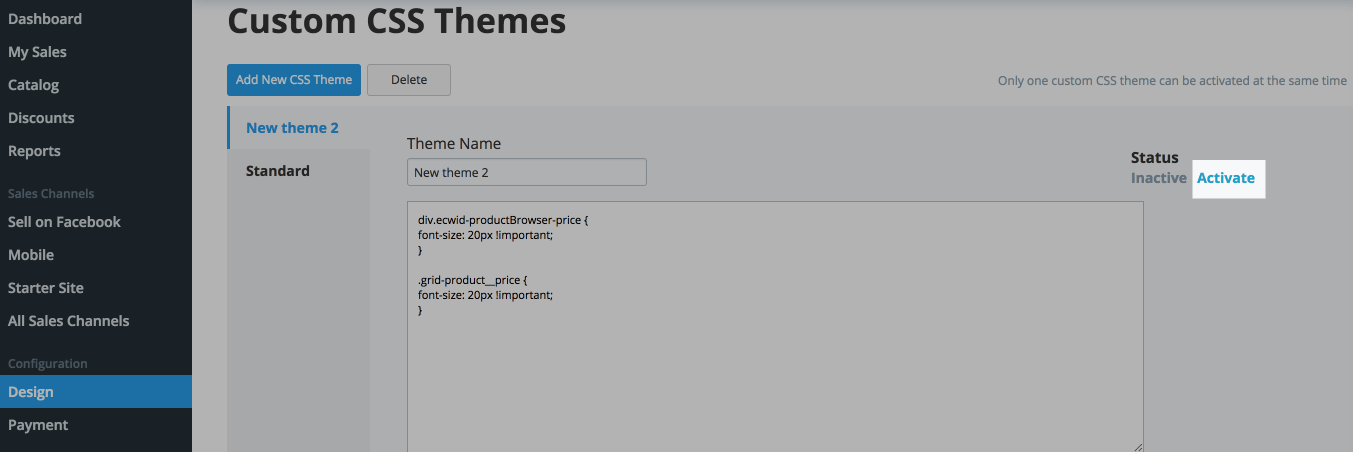Select Sell on Facebook channel

(x=64, y=222)
